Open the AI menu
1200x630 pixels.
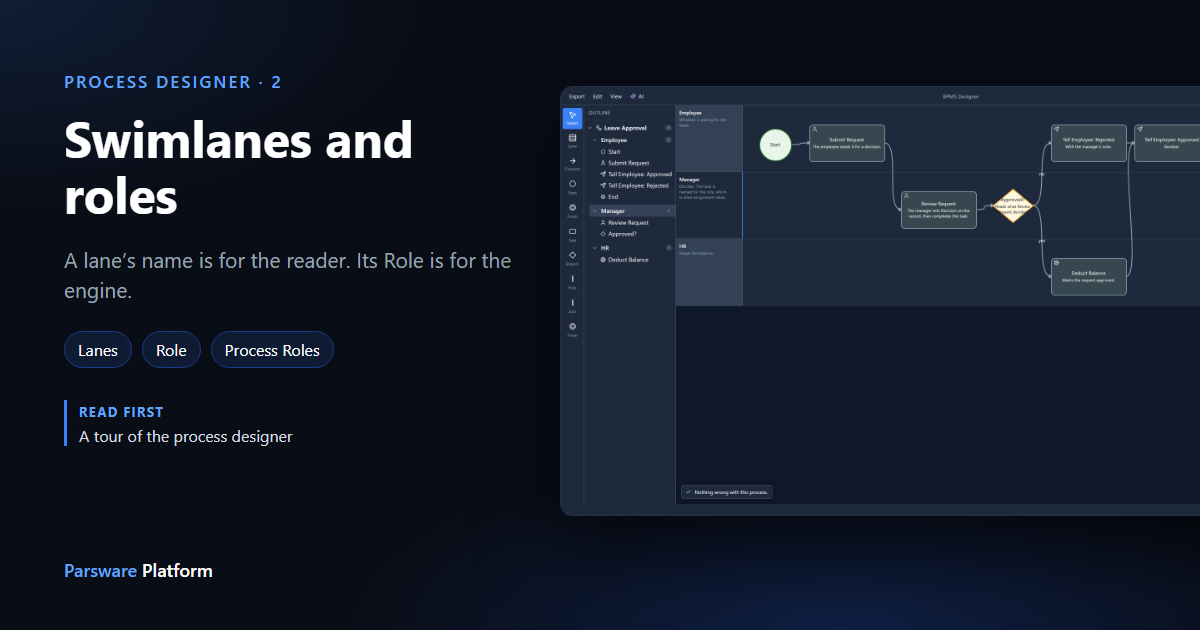coord(637,96)
